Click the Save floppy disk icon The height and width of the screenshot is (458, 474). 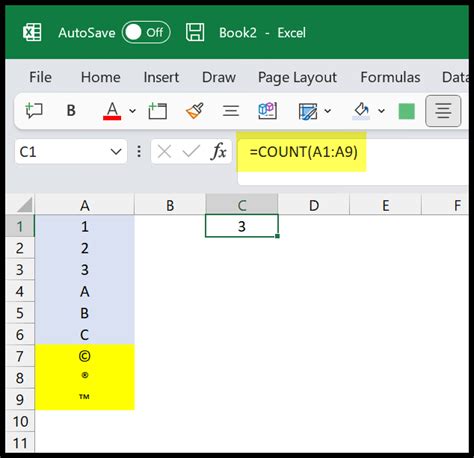(195, 33)
